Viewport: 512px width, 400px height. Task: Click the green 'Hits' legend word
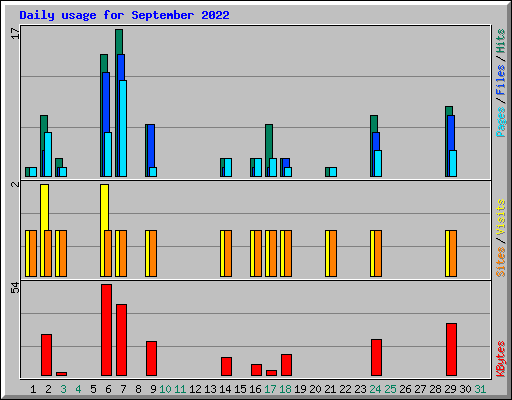click(x=500, y=41)
